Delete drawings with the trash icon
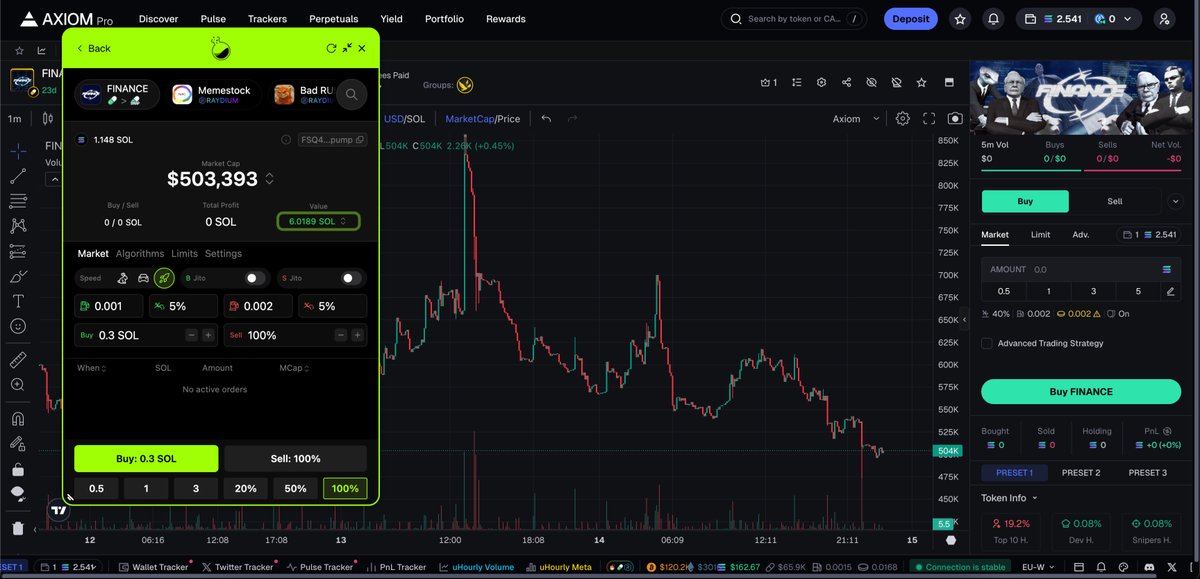The width and height of the screenshot is (1200, 579). click(x=18, y=528)
